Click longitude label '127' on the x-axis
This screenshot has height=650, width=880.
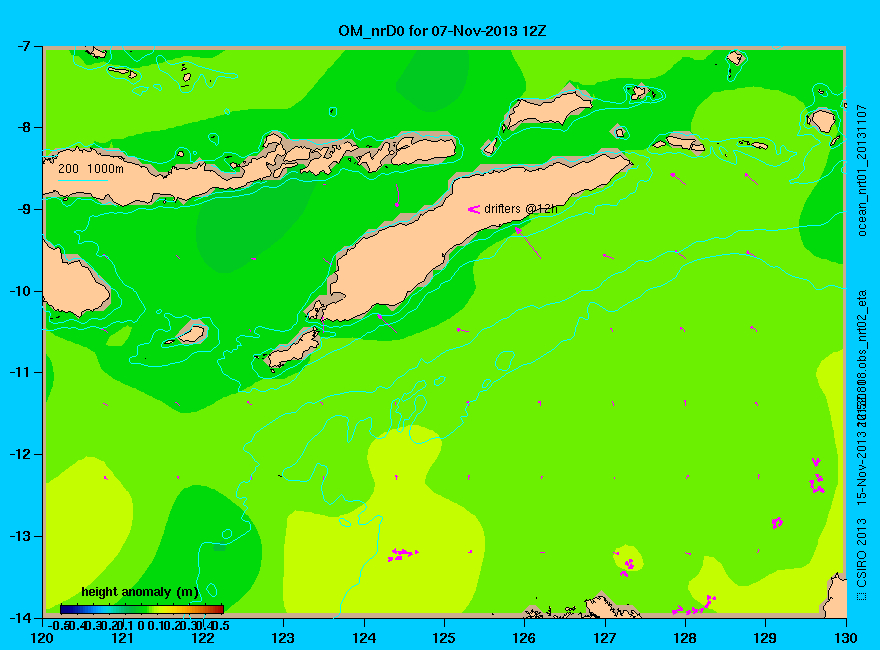604,638
